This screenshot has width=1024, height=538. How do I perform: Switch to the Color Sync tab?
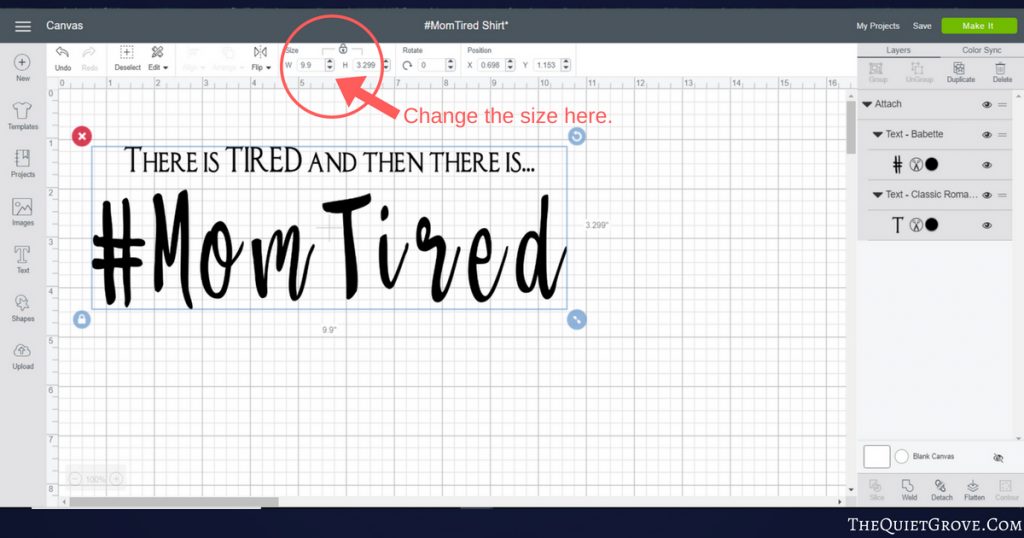(x=981, y=50)
